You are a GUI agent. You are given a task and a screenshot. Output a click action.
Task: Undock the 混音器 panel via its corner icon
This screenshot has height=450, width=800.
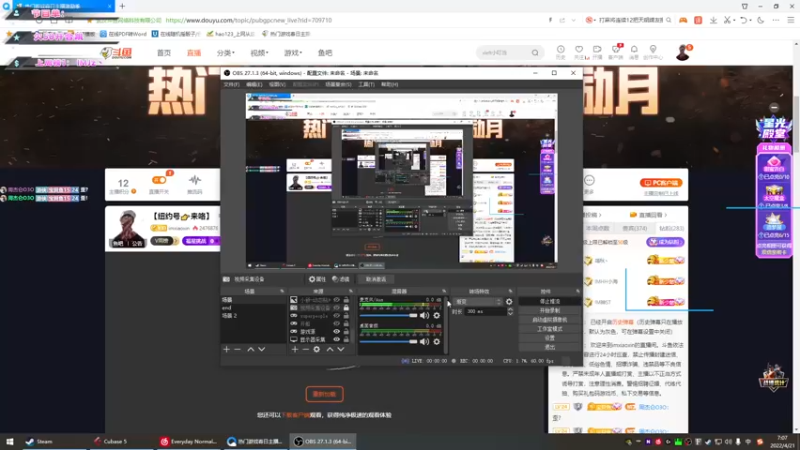pyautogui.click(x=444, y=291)
